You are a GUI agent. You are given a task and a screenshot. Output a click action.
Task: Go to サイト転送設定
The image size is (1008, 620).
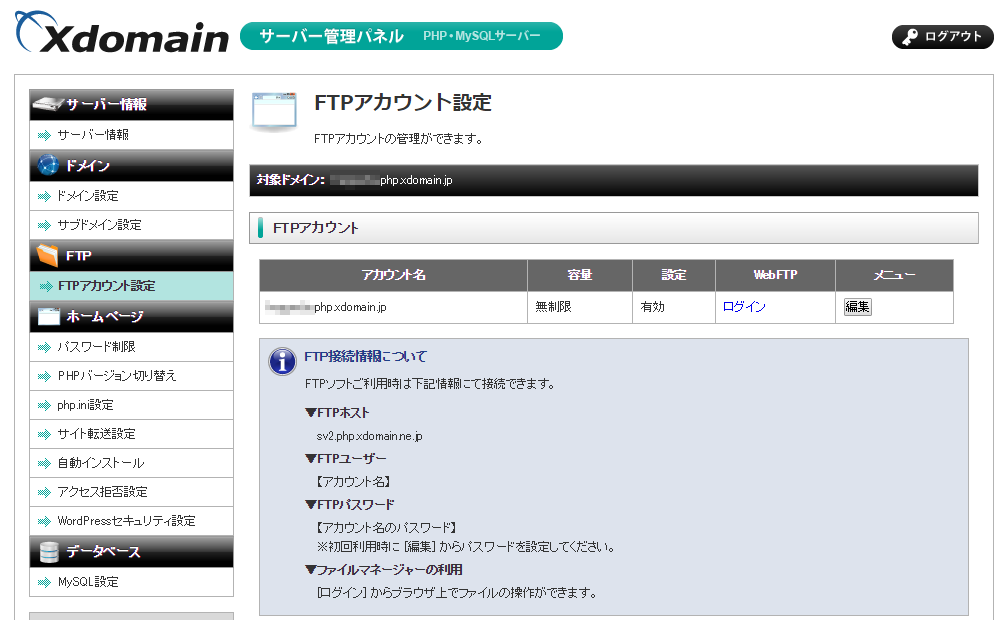131,434
